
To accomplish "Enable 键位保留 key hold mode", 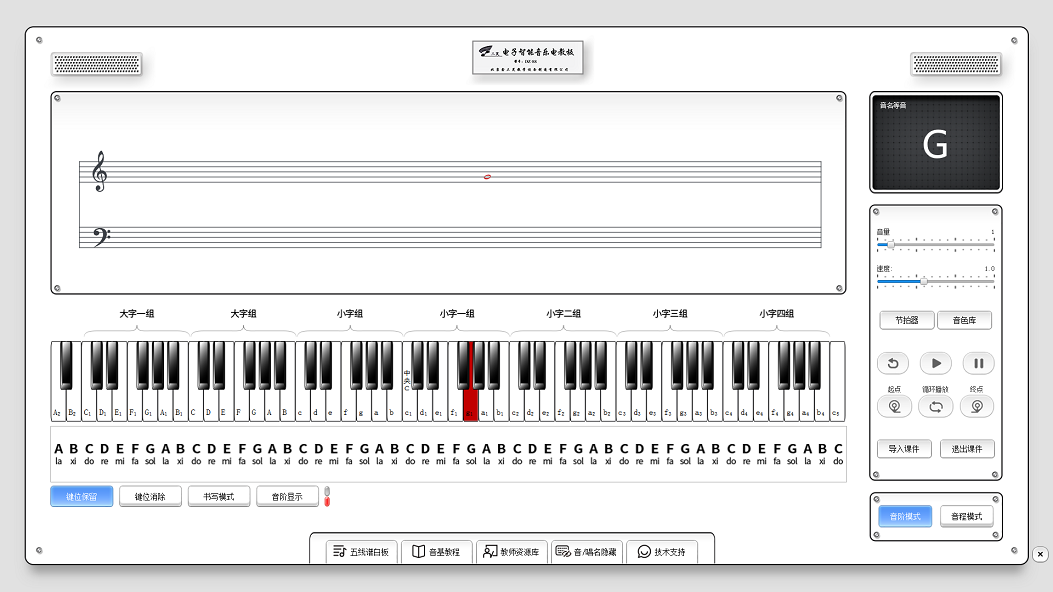I will pos(81,497).
